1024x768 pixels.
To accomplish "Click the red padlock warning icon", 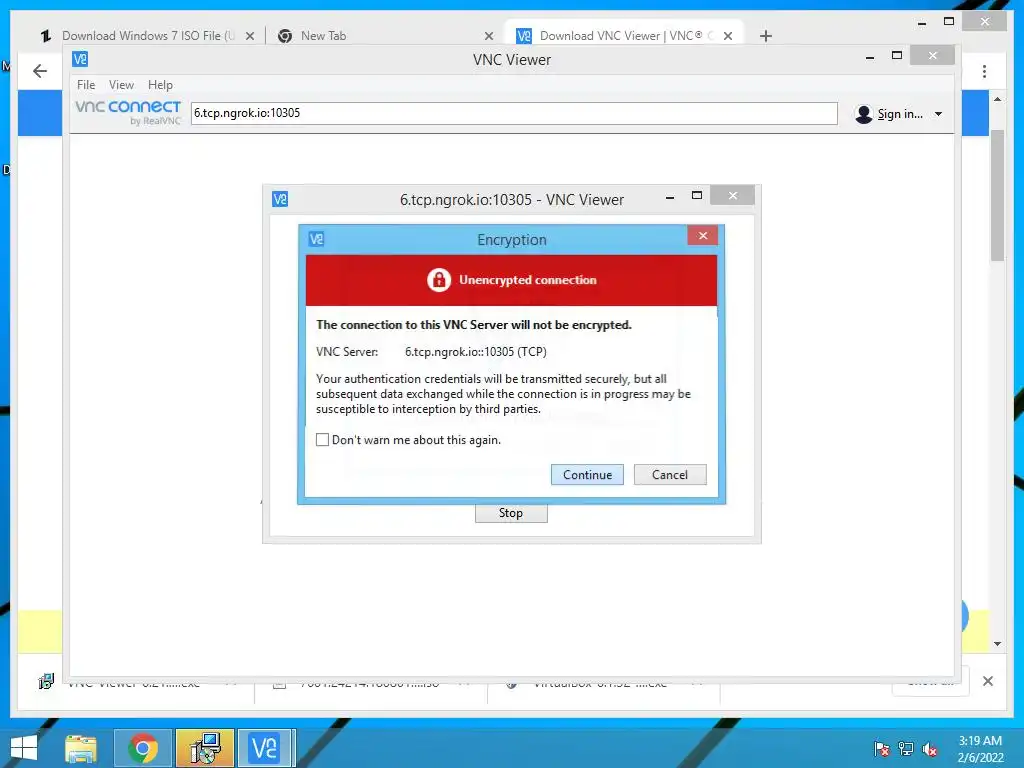I will pos(439,280).
